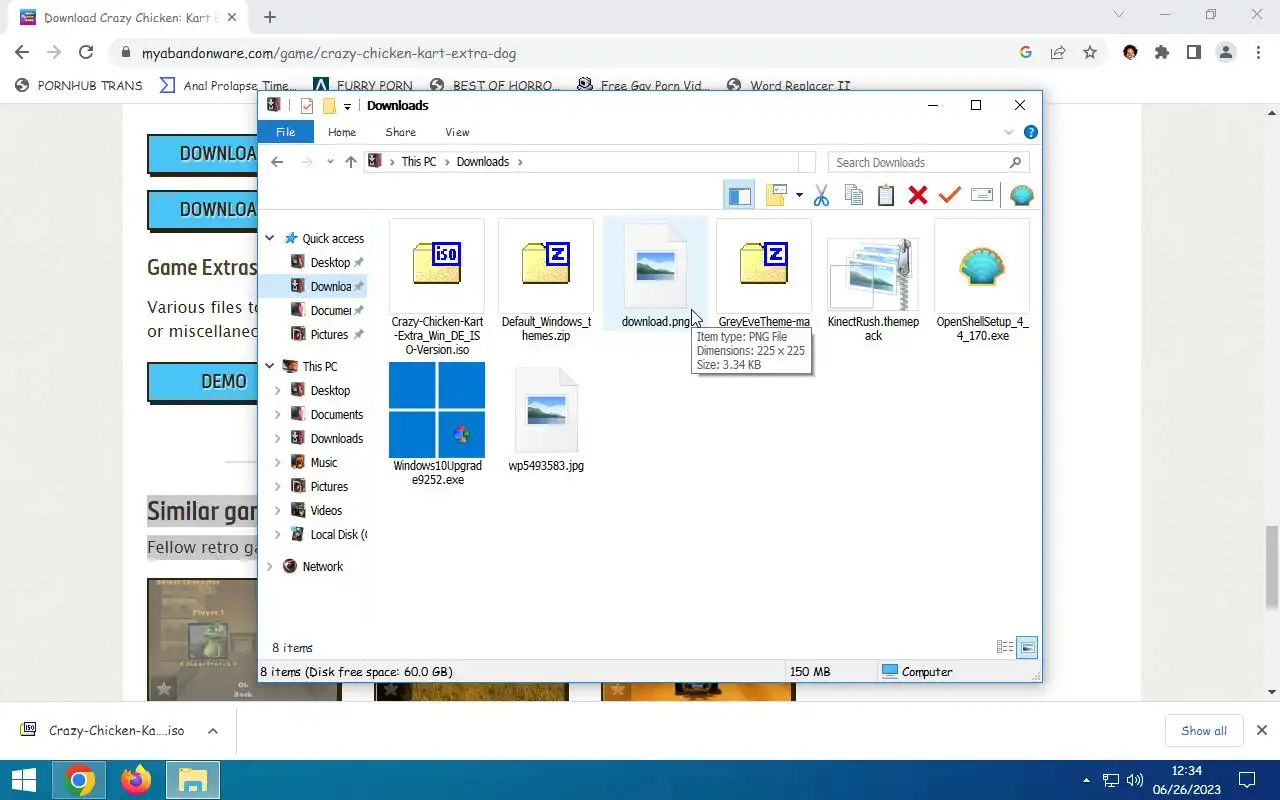Click the Paste clipboard icon
The image size is (1280, 800).
885,195
